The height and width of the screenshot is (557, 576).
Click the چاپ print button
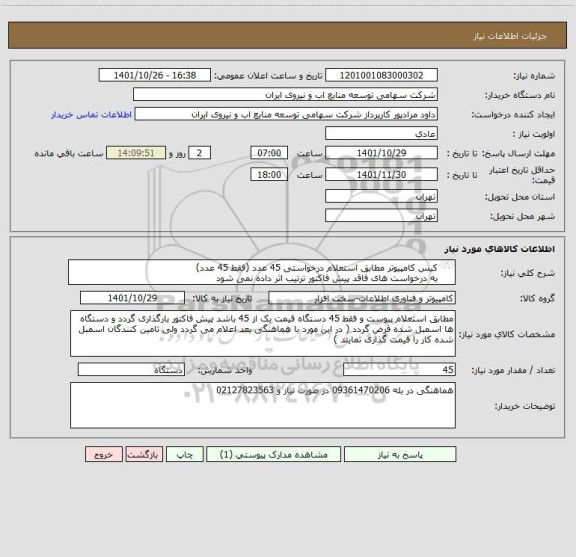click(x=184, y=454)
